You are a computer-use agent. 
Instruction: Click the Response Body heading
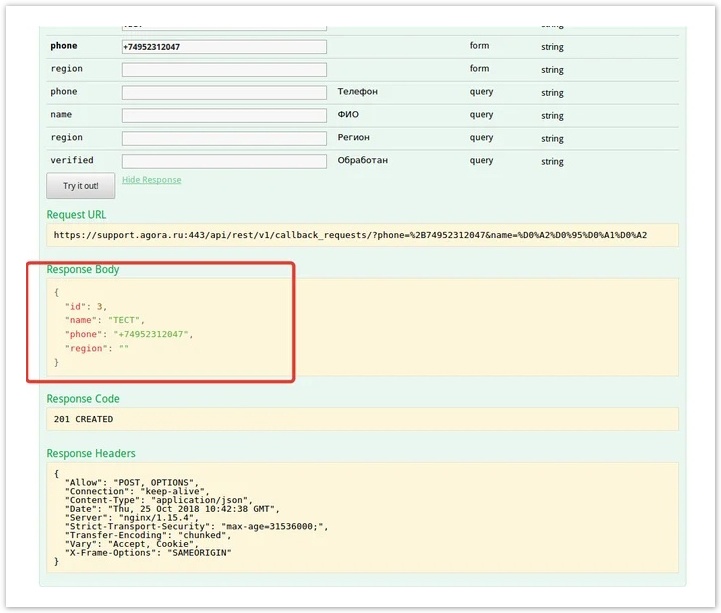point(83,269)
